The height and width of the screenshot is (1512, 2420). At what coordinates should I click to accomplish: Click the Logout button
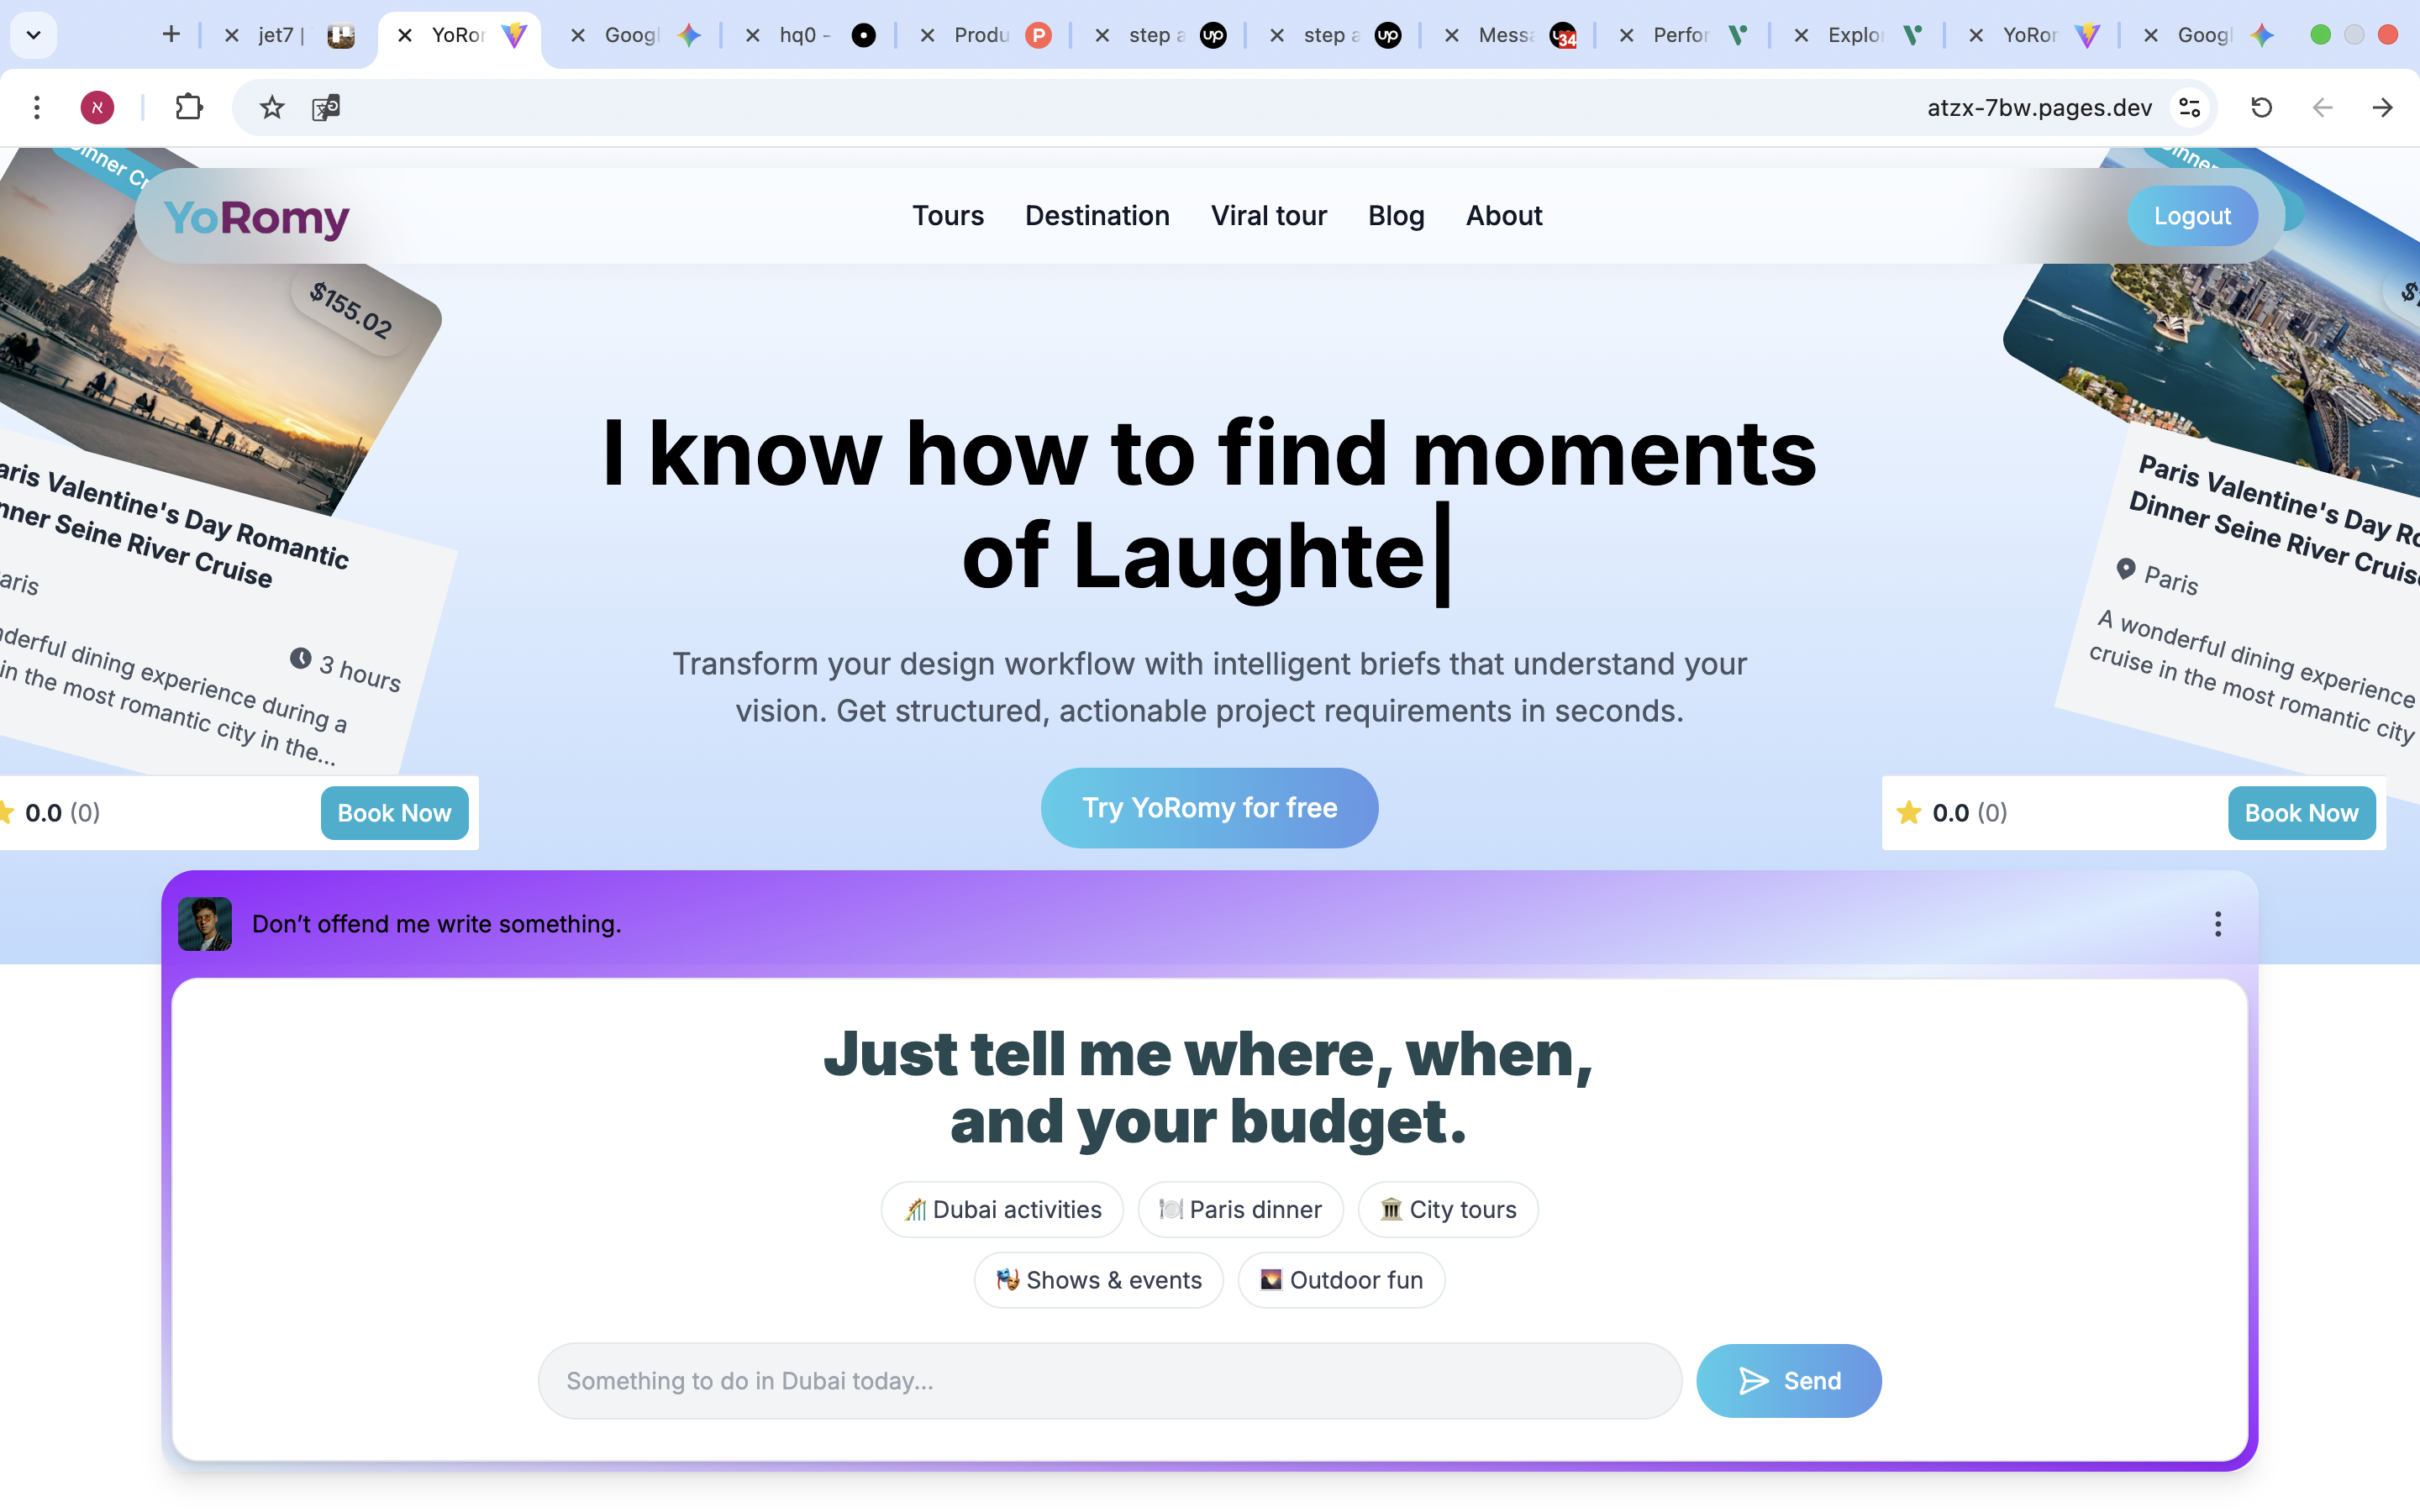(x=2193, y=215)
